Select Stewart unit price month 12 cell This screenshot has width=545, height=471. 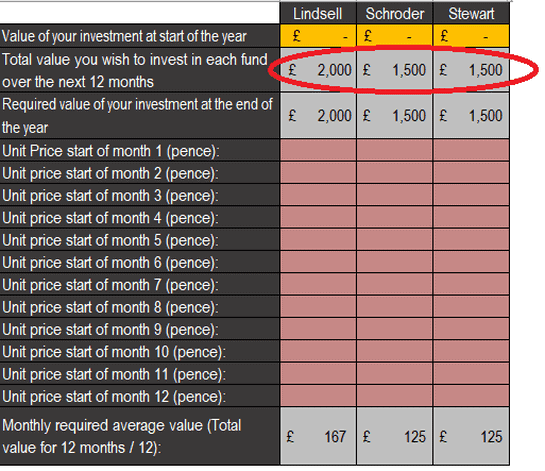tap(471, 396)
